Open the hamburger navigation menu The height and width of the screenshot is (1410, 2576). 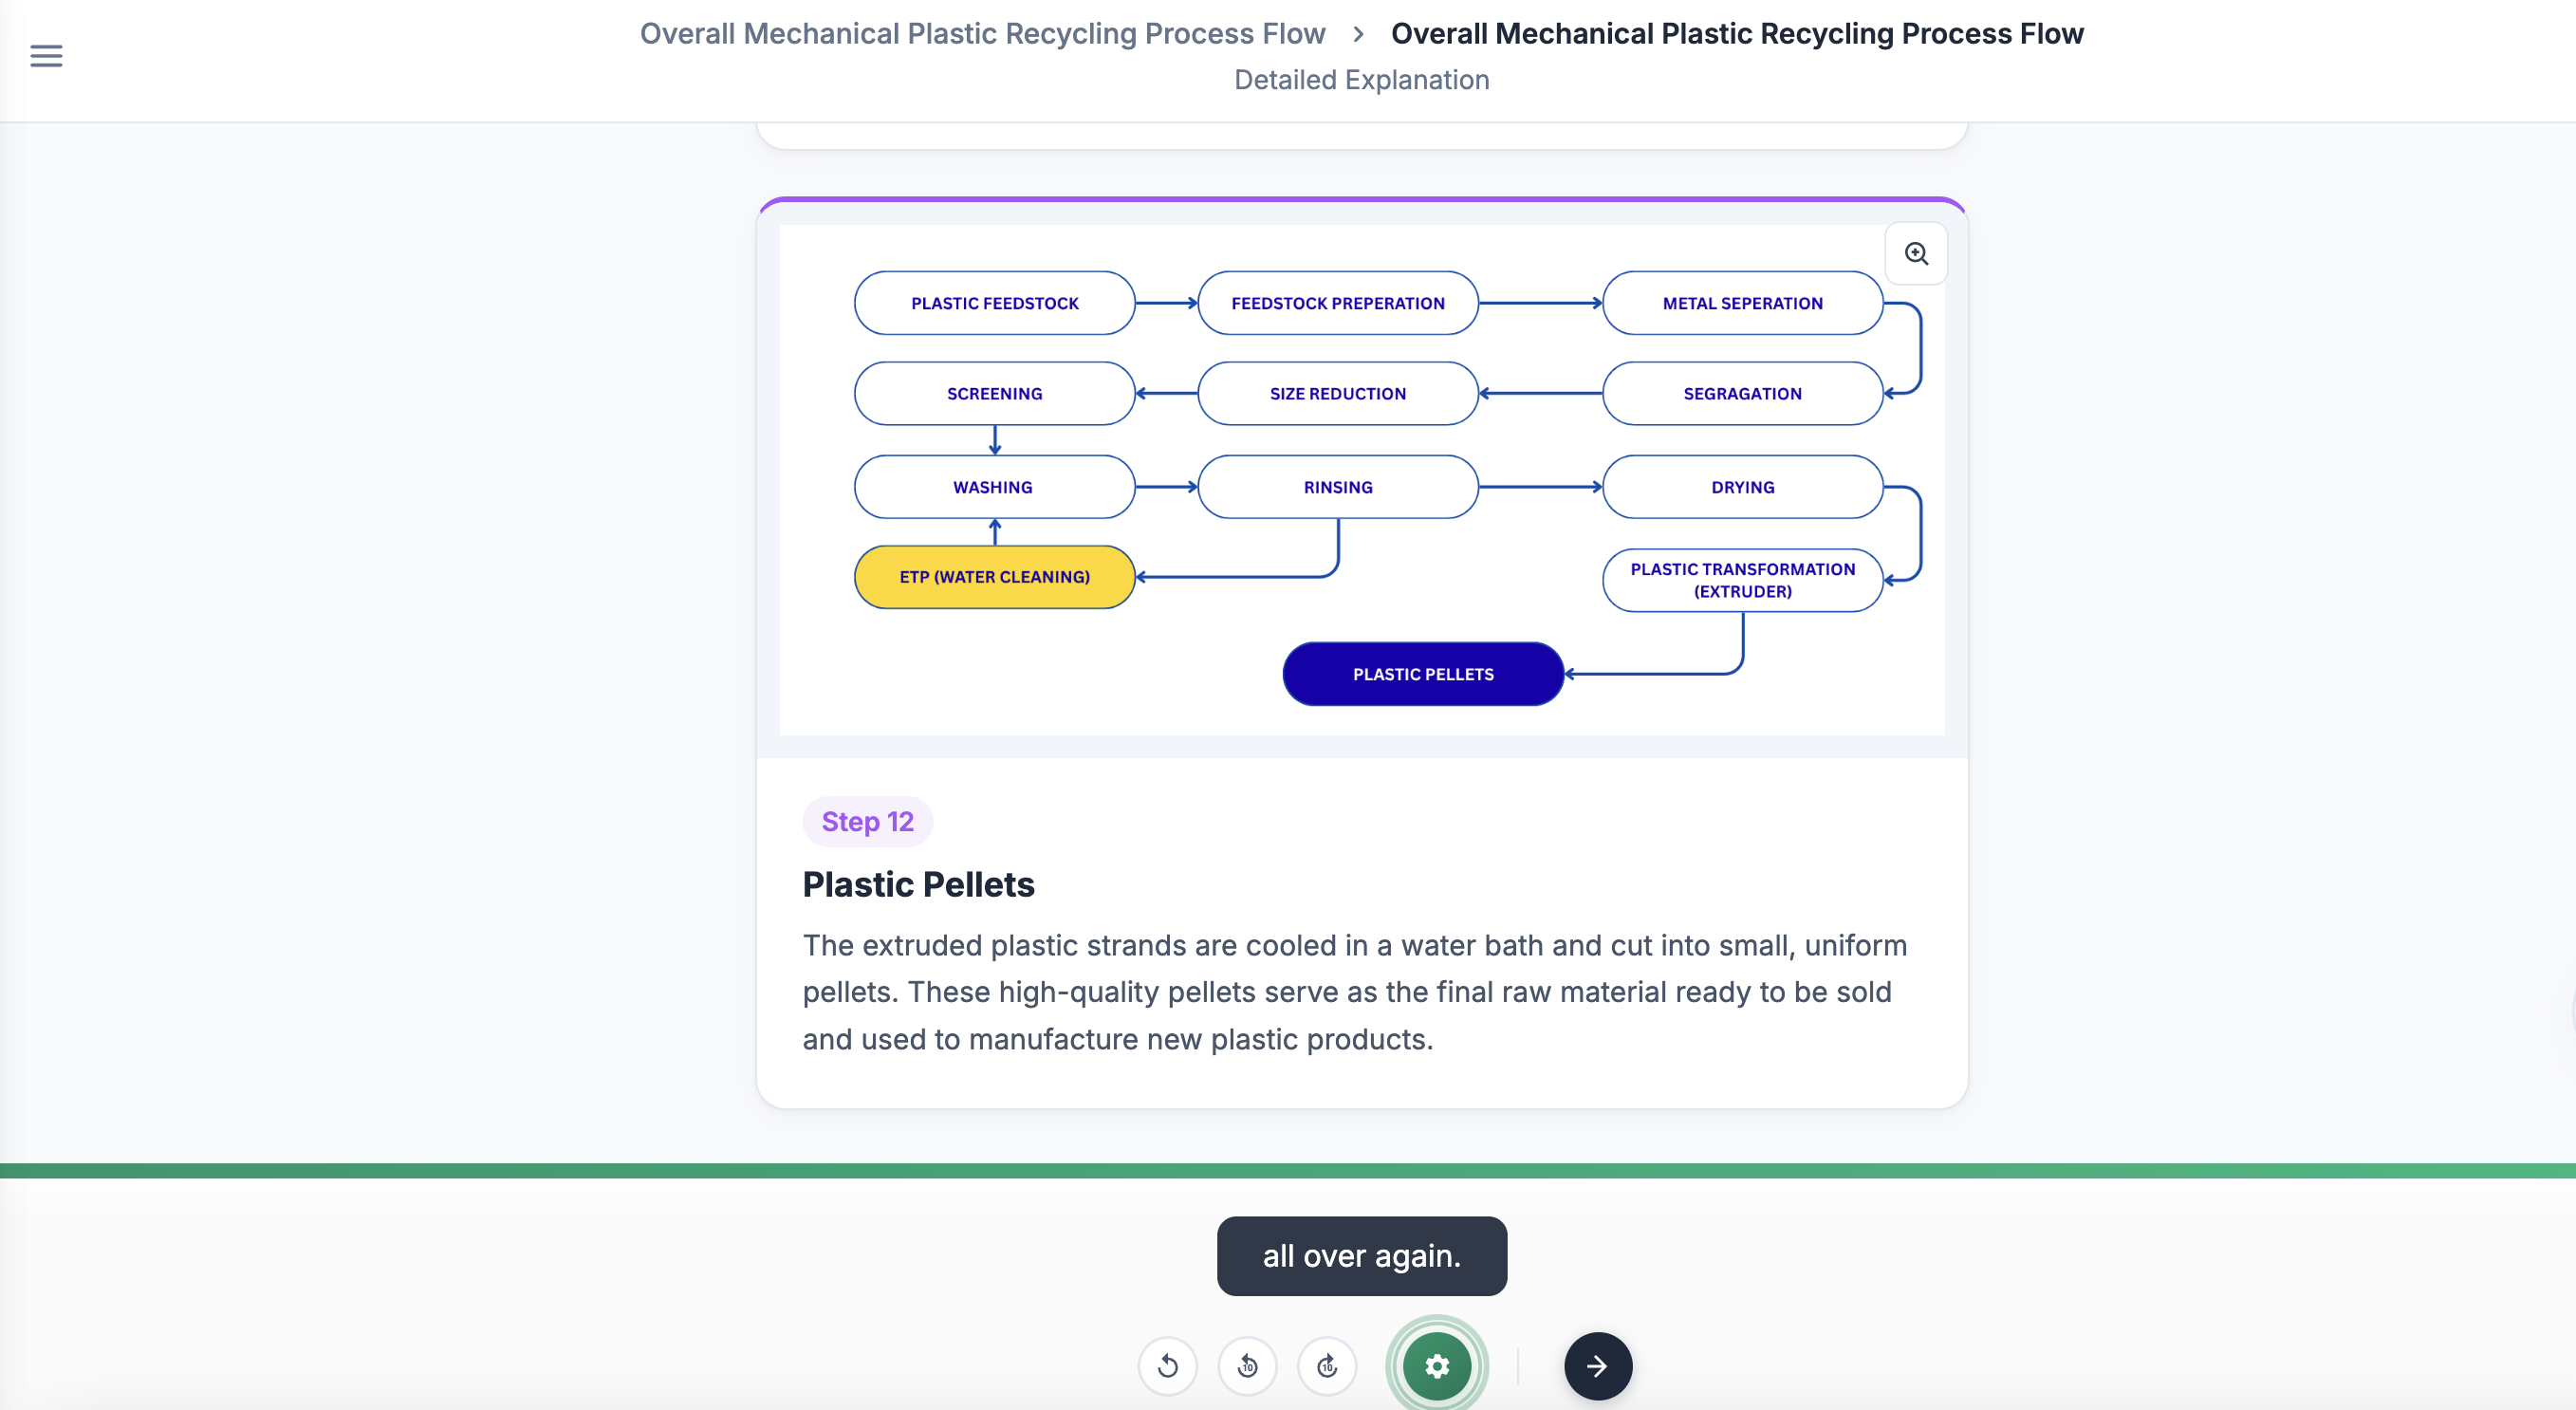click(x=46, y=56)
